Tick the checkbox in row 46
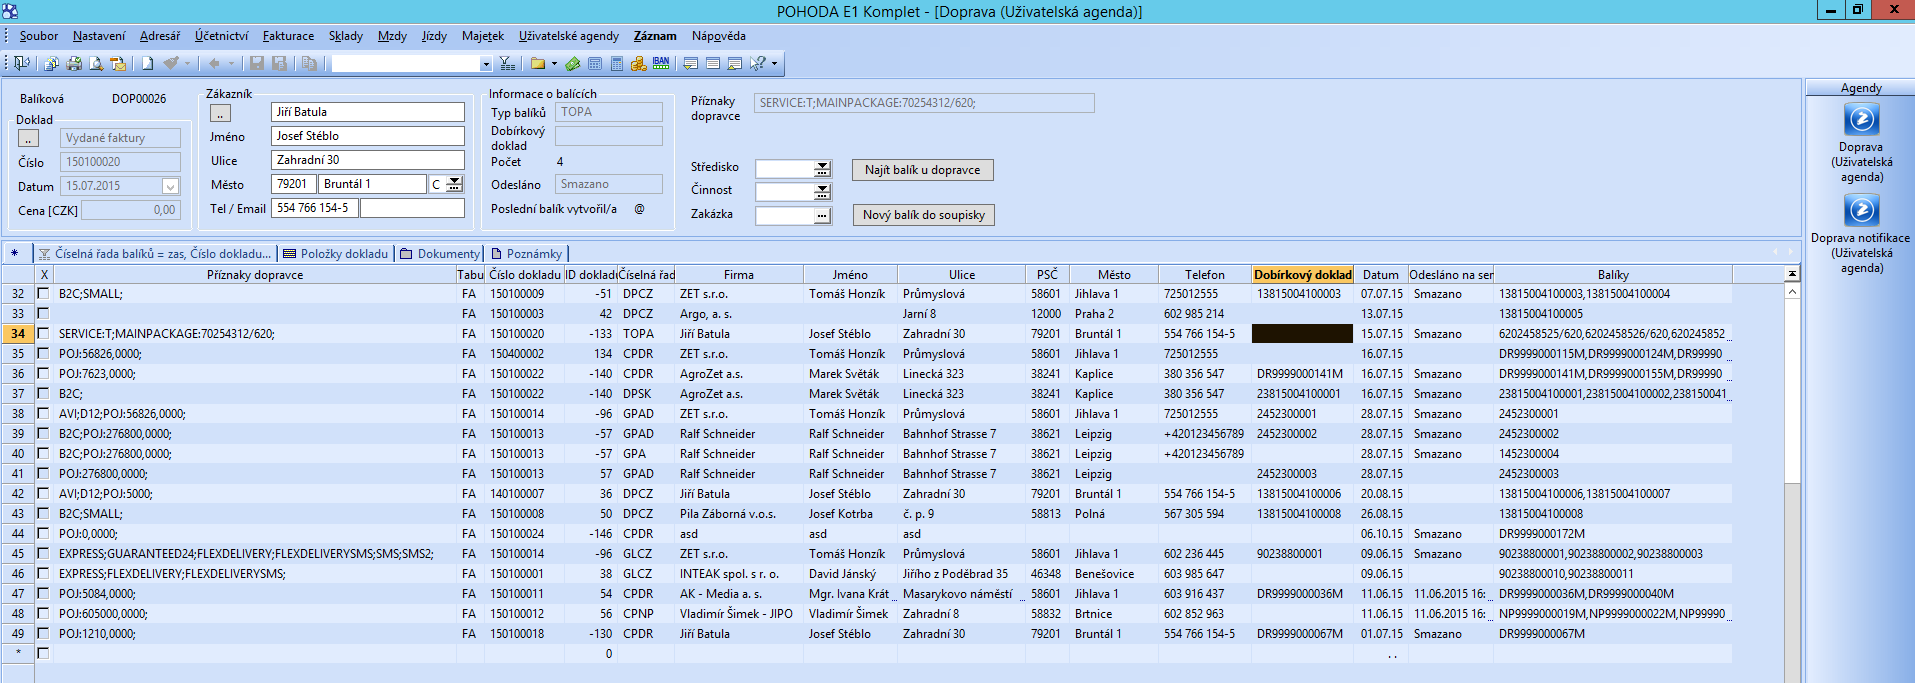The image size is (1915, 683). [43, 574]
